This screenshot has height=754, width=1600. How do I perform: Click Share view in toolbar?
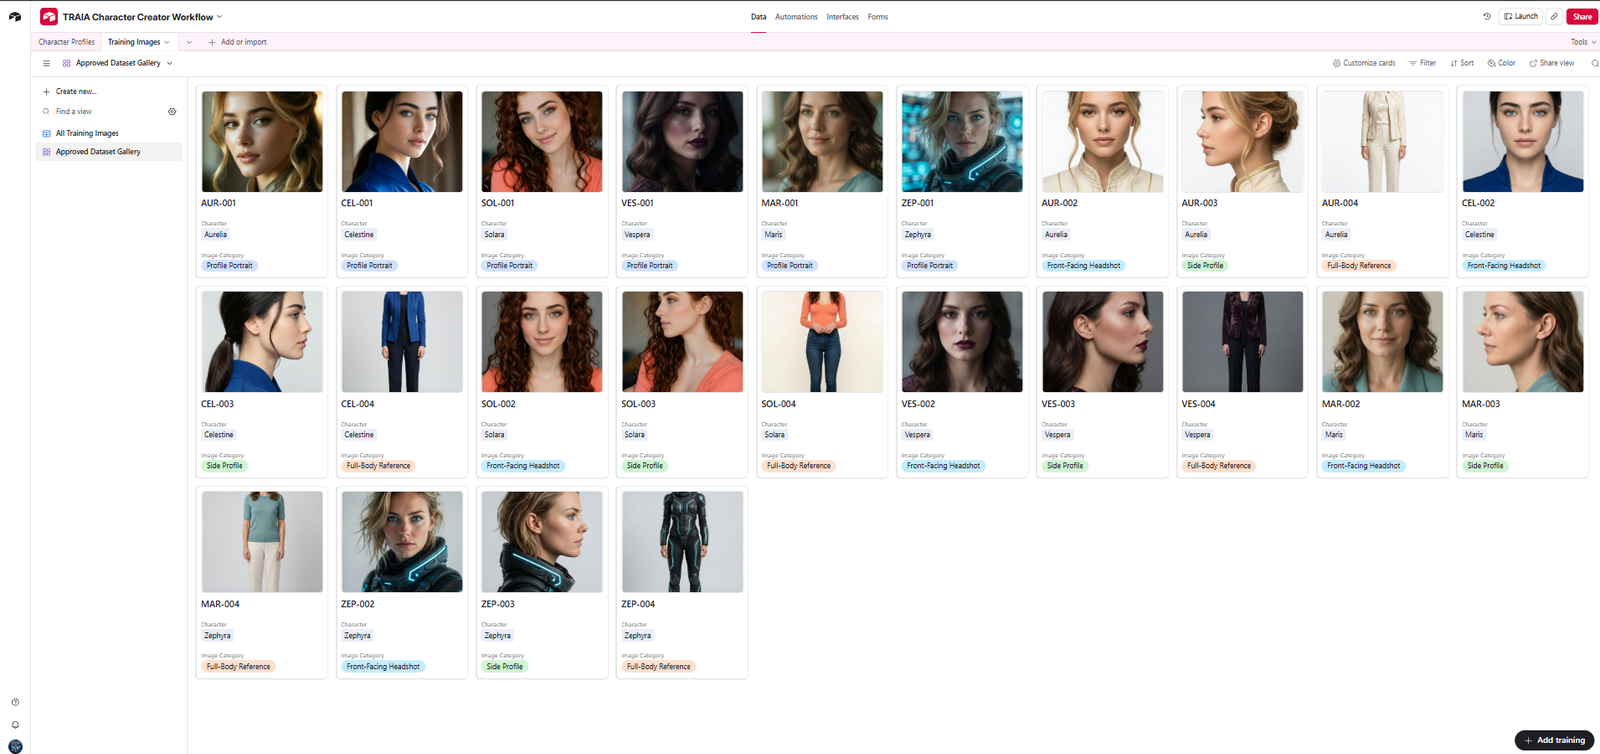[1552, 63]
